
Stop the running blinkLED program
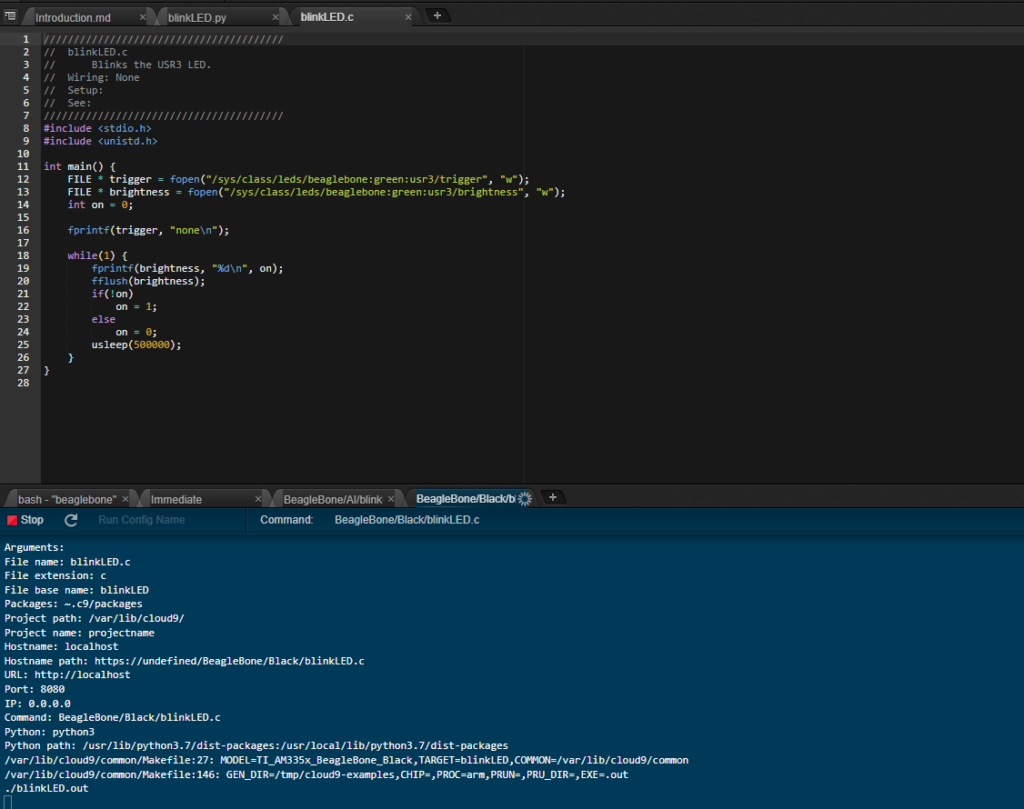pyautogui.click(x=25, y=520)
